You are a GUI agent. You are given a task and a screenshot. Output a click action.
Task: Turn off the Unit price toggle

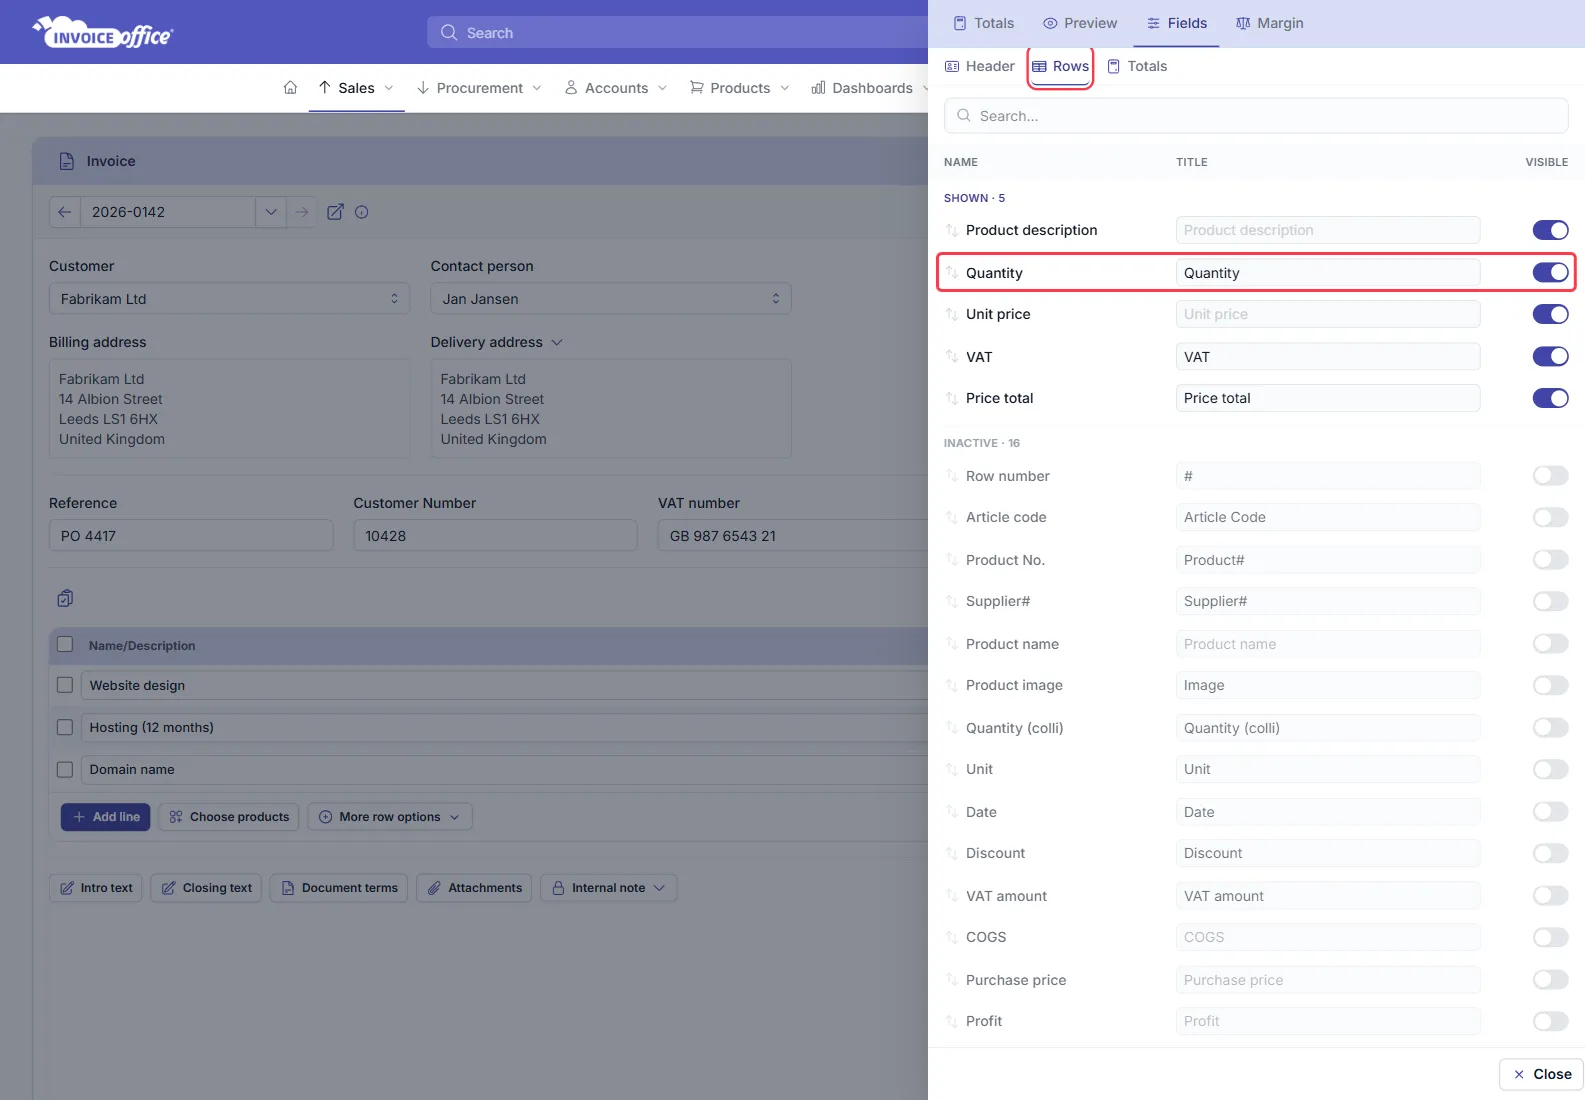[1550, 314]
